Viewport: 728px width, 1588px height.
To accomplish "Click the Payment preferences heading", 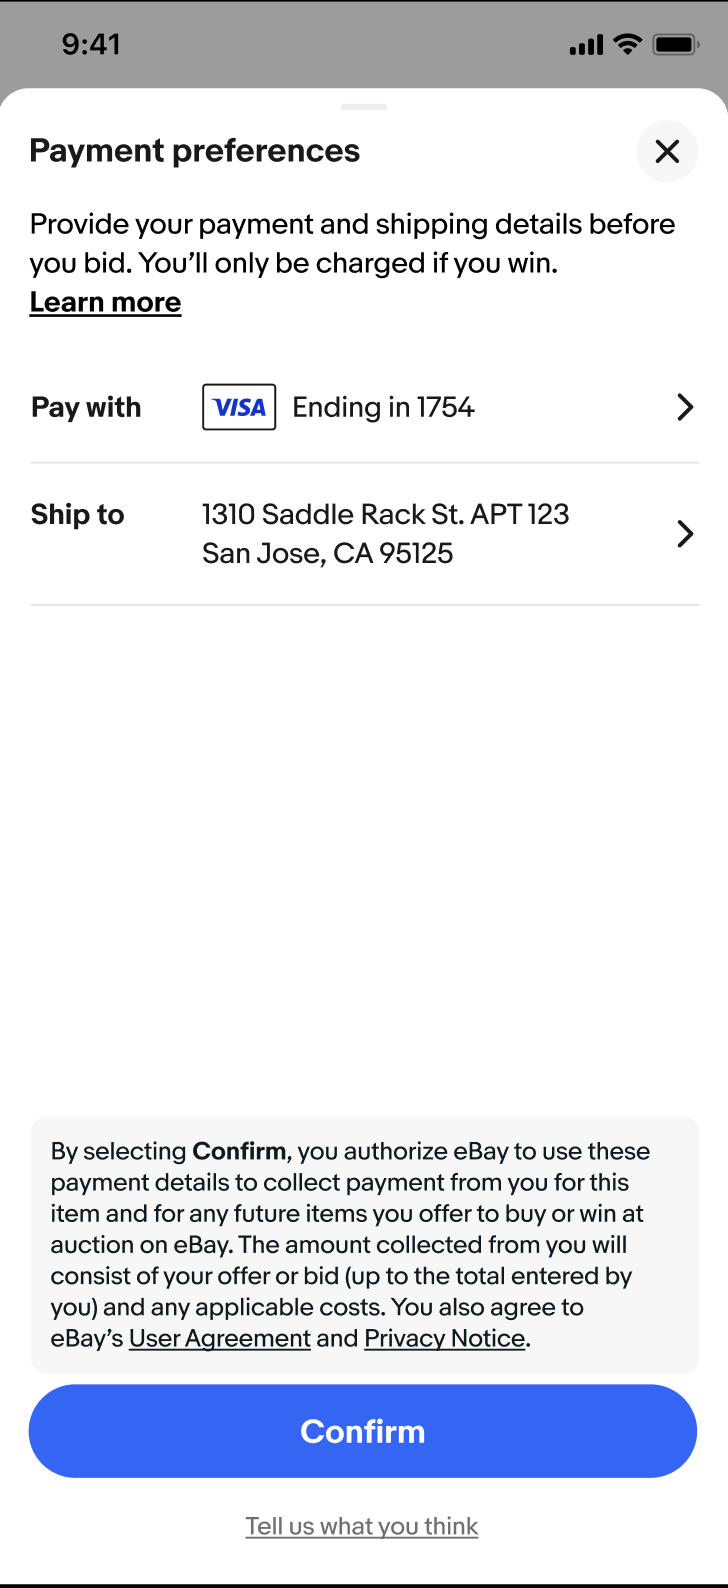I will [195, 151].
